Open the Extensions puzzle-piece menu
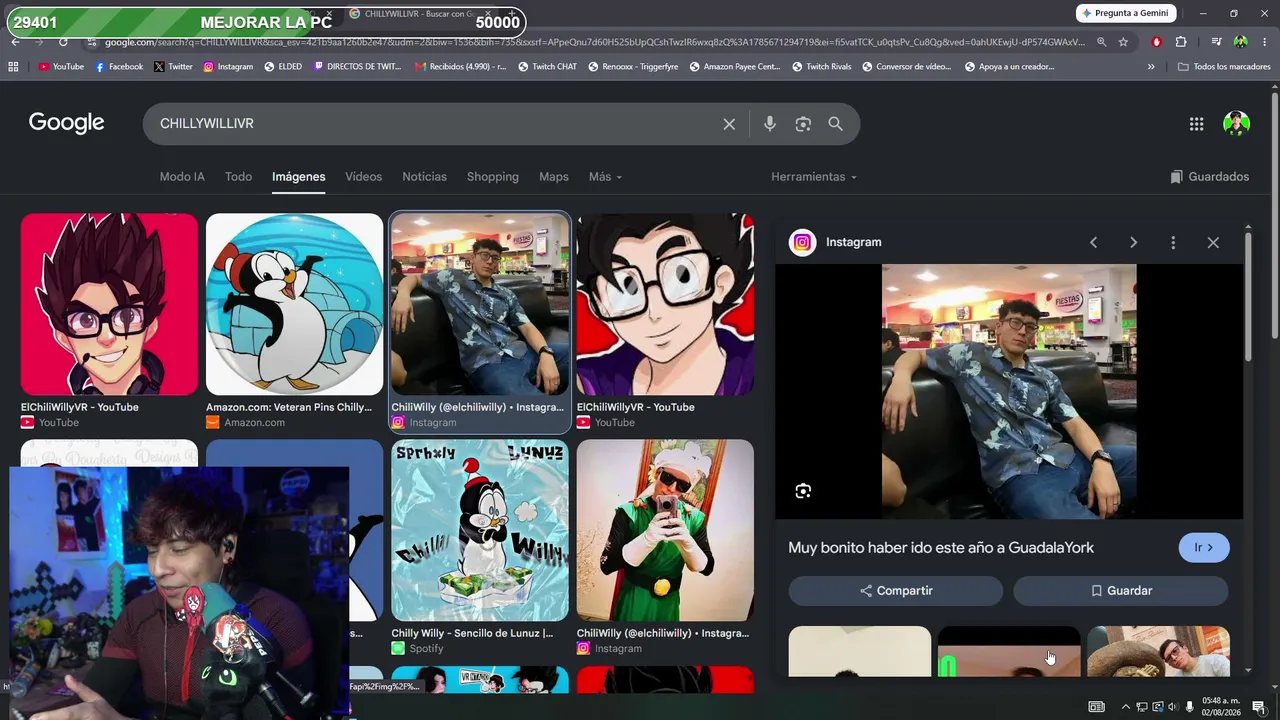Image resolution: width=1280 pixels, height=720 pixels. (1181, 42)
